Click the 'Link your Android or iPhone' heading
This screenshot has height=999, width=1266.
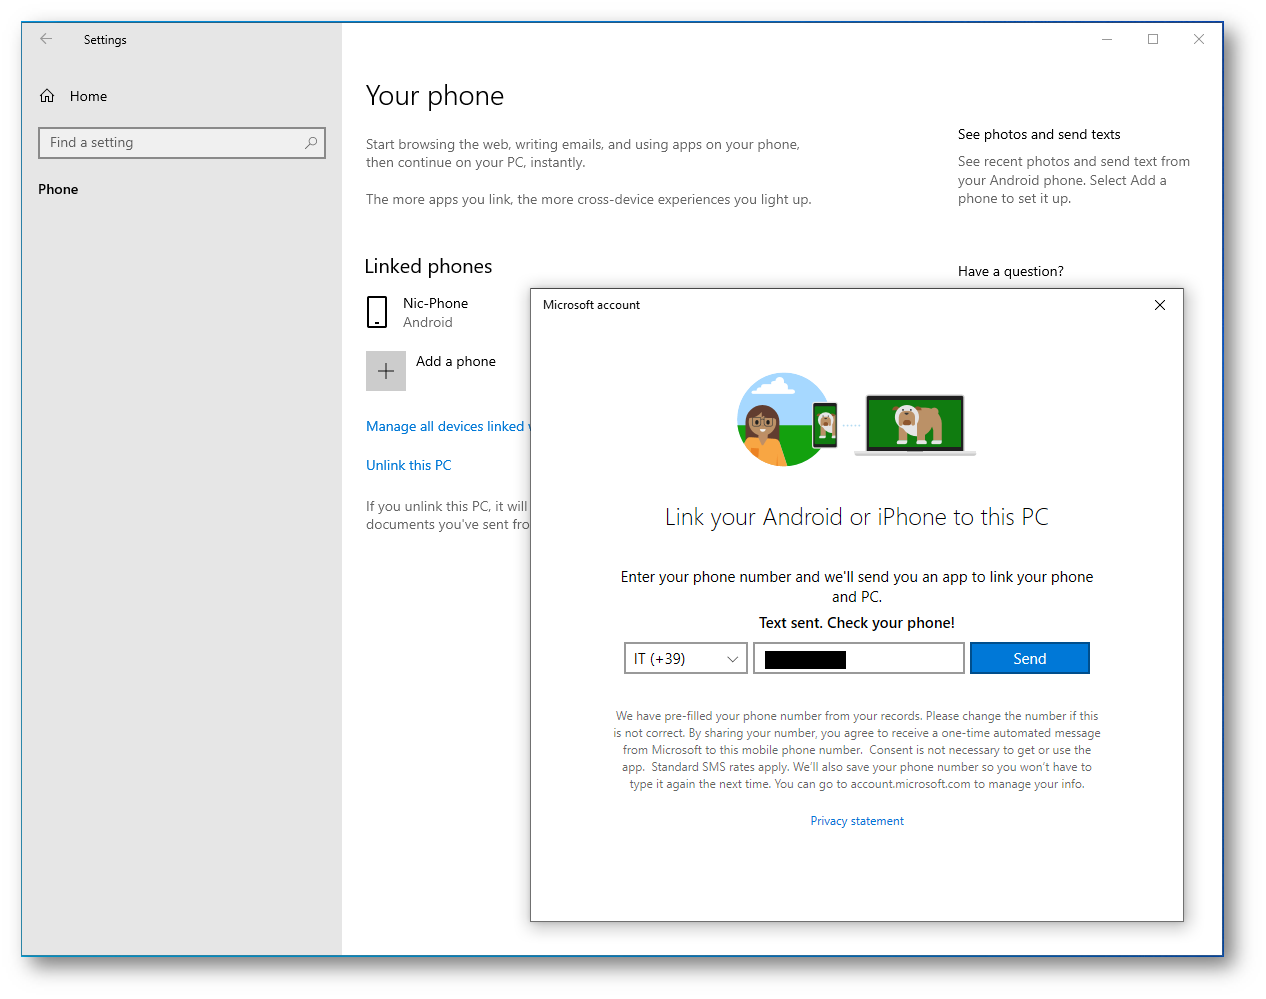857,517
